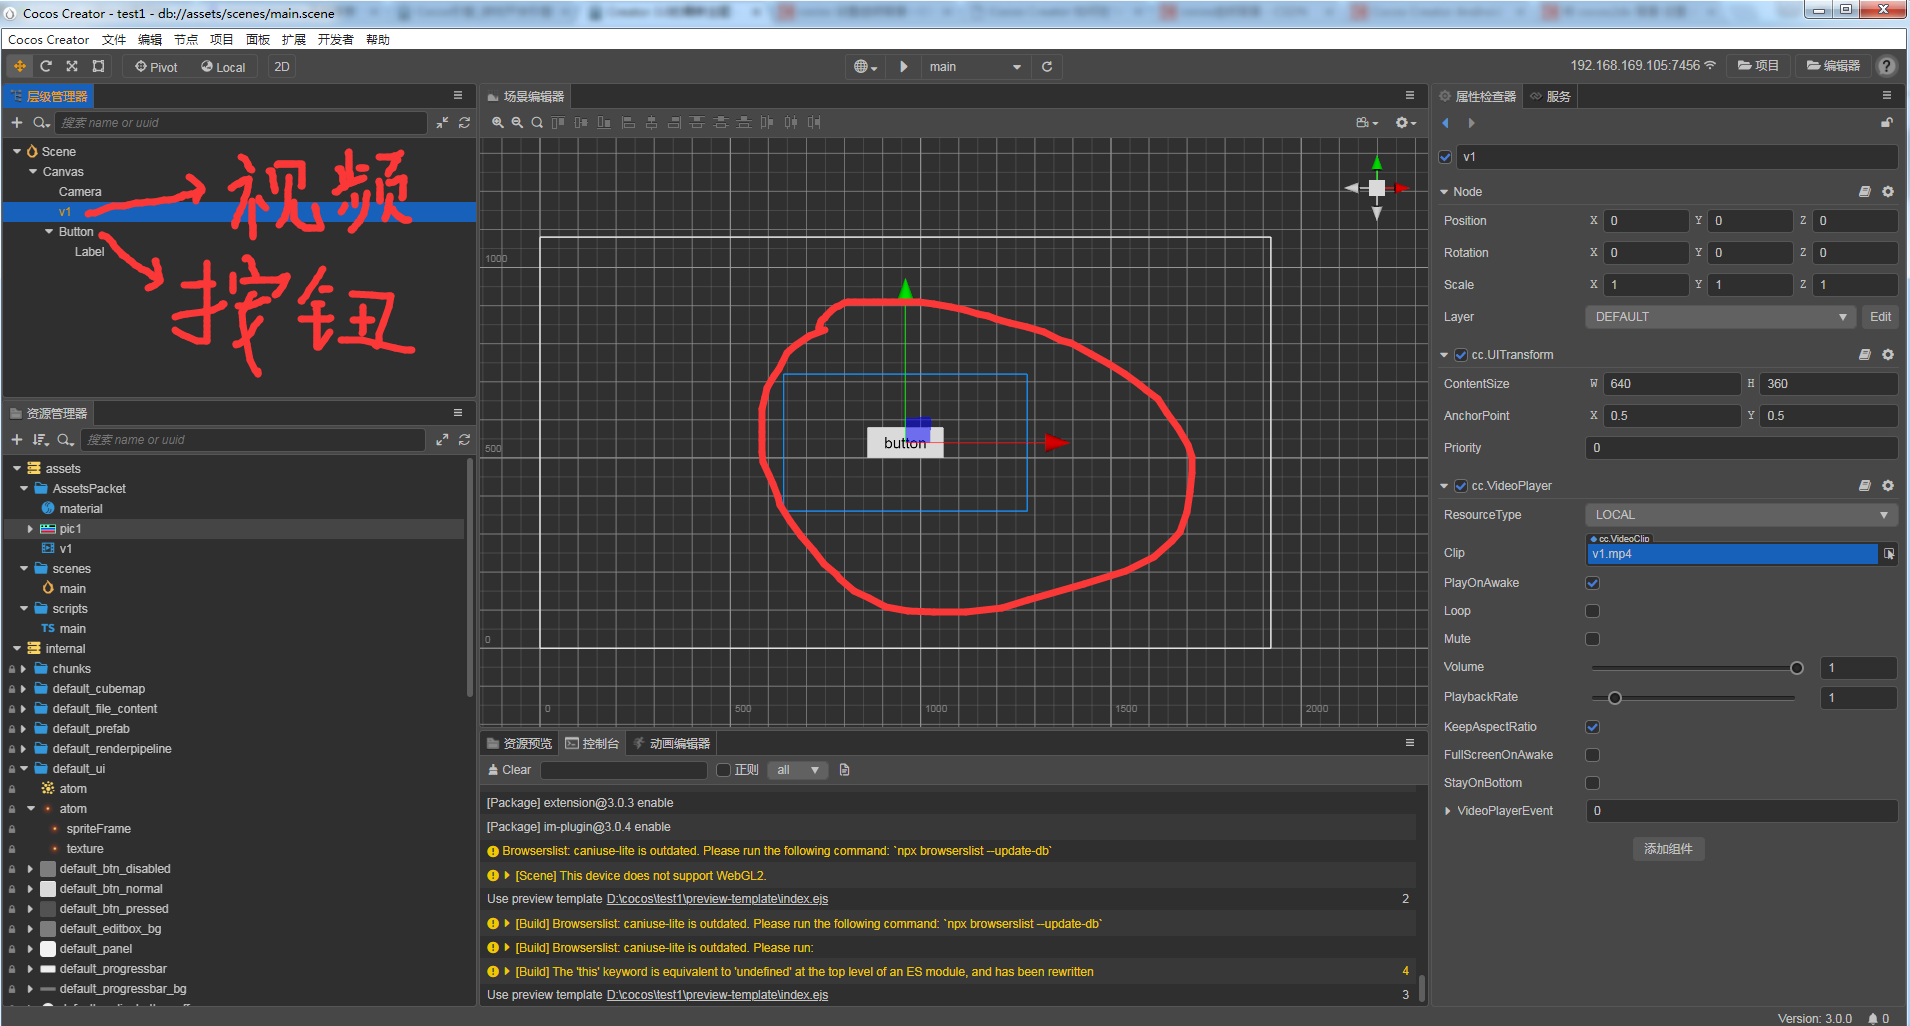Adjust the PlaybackRate slider handle
The width and height of the screenshot is (1910, 1026).
(1615, 698)
